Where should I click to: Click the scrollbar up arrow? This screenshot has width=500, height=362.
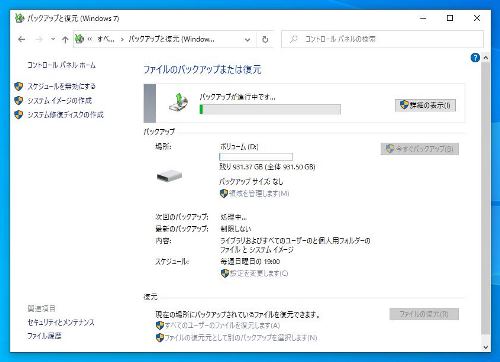pos(486,58)
